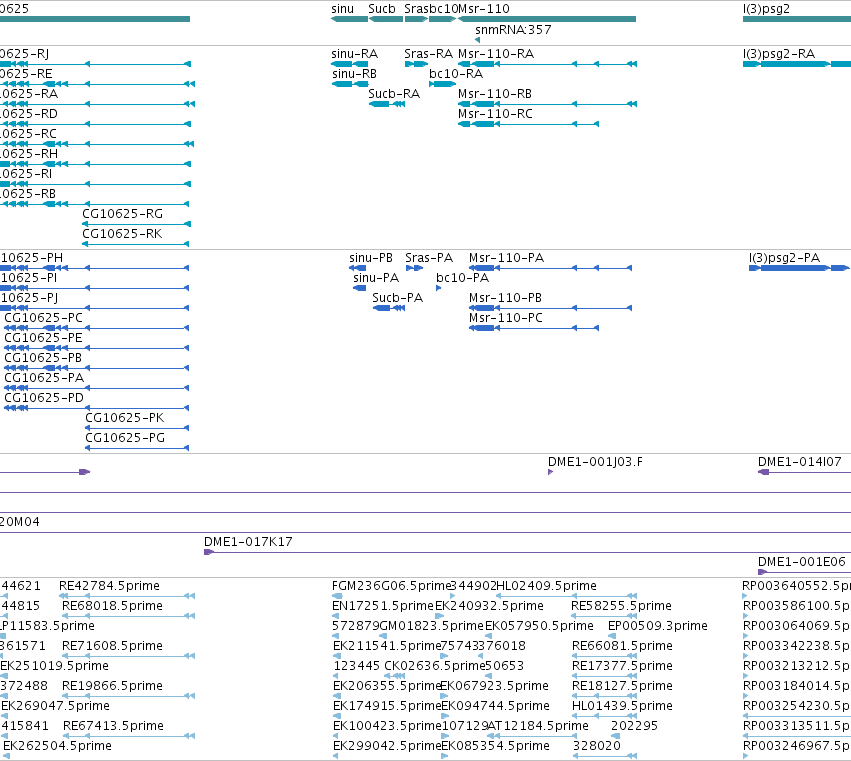Open the RE67413.5prime EST label
The height and width of the screenshot is (761, 851).
click(113, 726)
